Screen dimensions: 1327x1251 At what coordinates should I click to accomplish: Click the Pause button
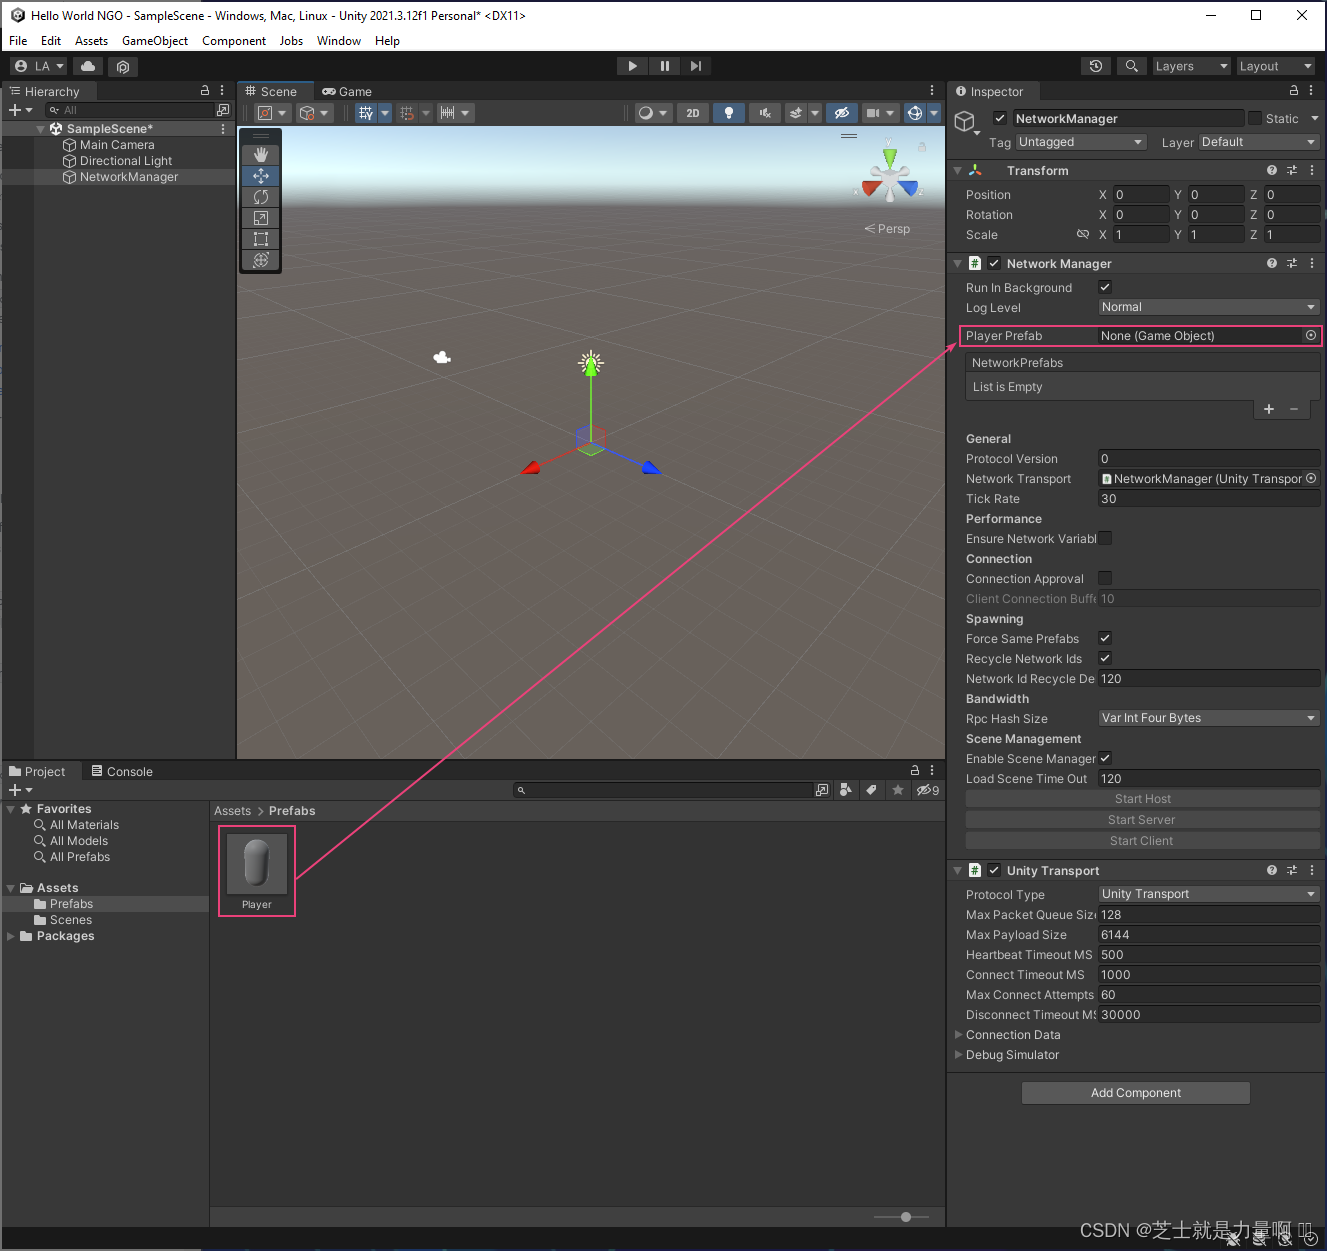click(664, 66)
